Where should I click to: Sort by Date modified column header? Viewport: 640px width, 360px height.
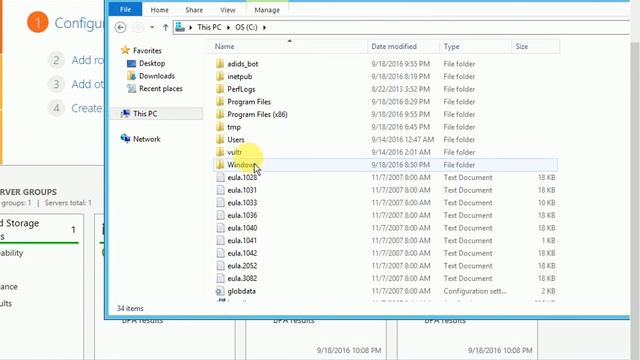[403, 47]
